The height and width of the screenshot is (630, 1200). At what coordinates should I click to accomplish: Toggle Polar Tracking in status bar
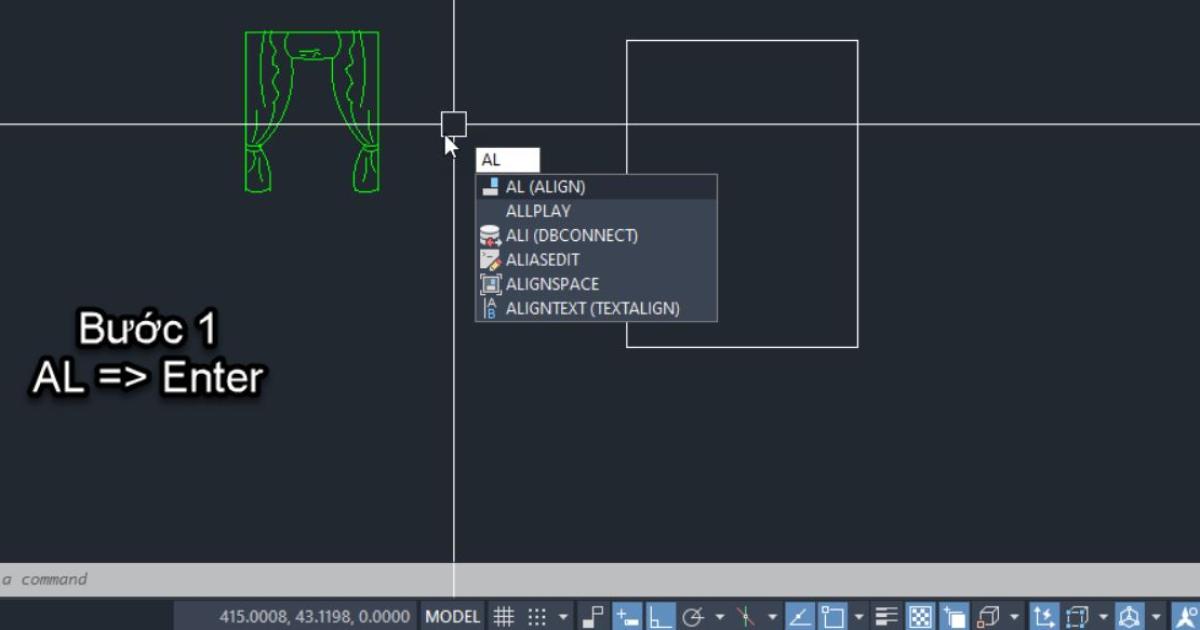(690, 616)
